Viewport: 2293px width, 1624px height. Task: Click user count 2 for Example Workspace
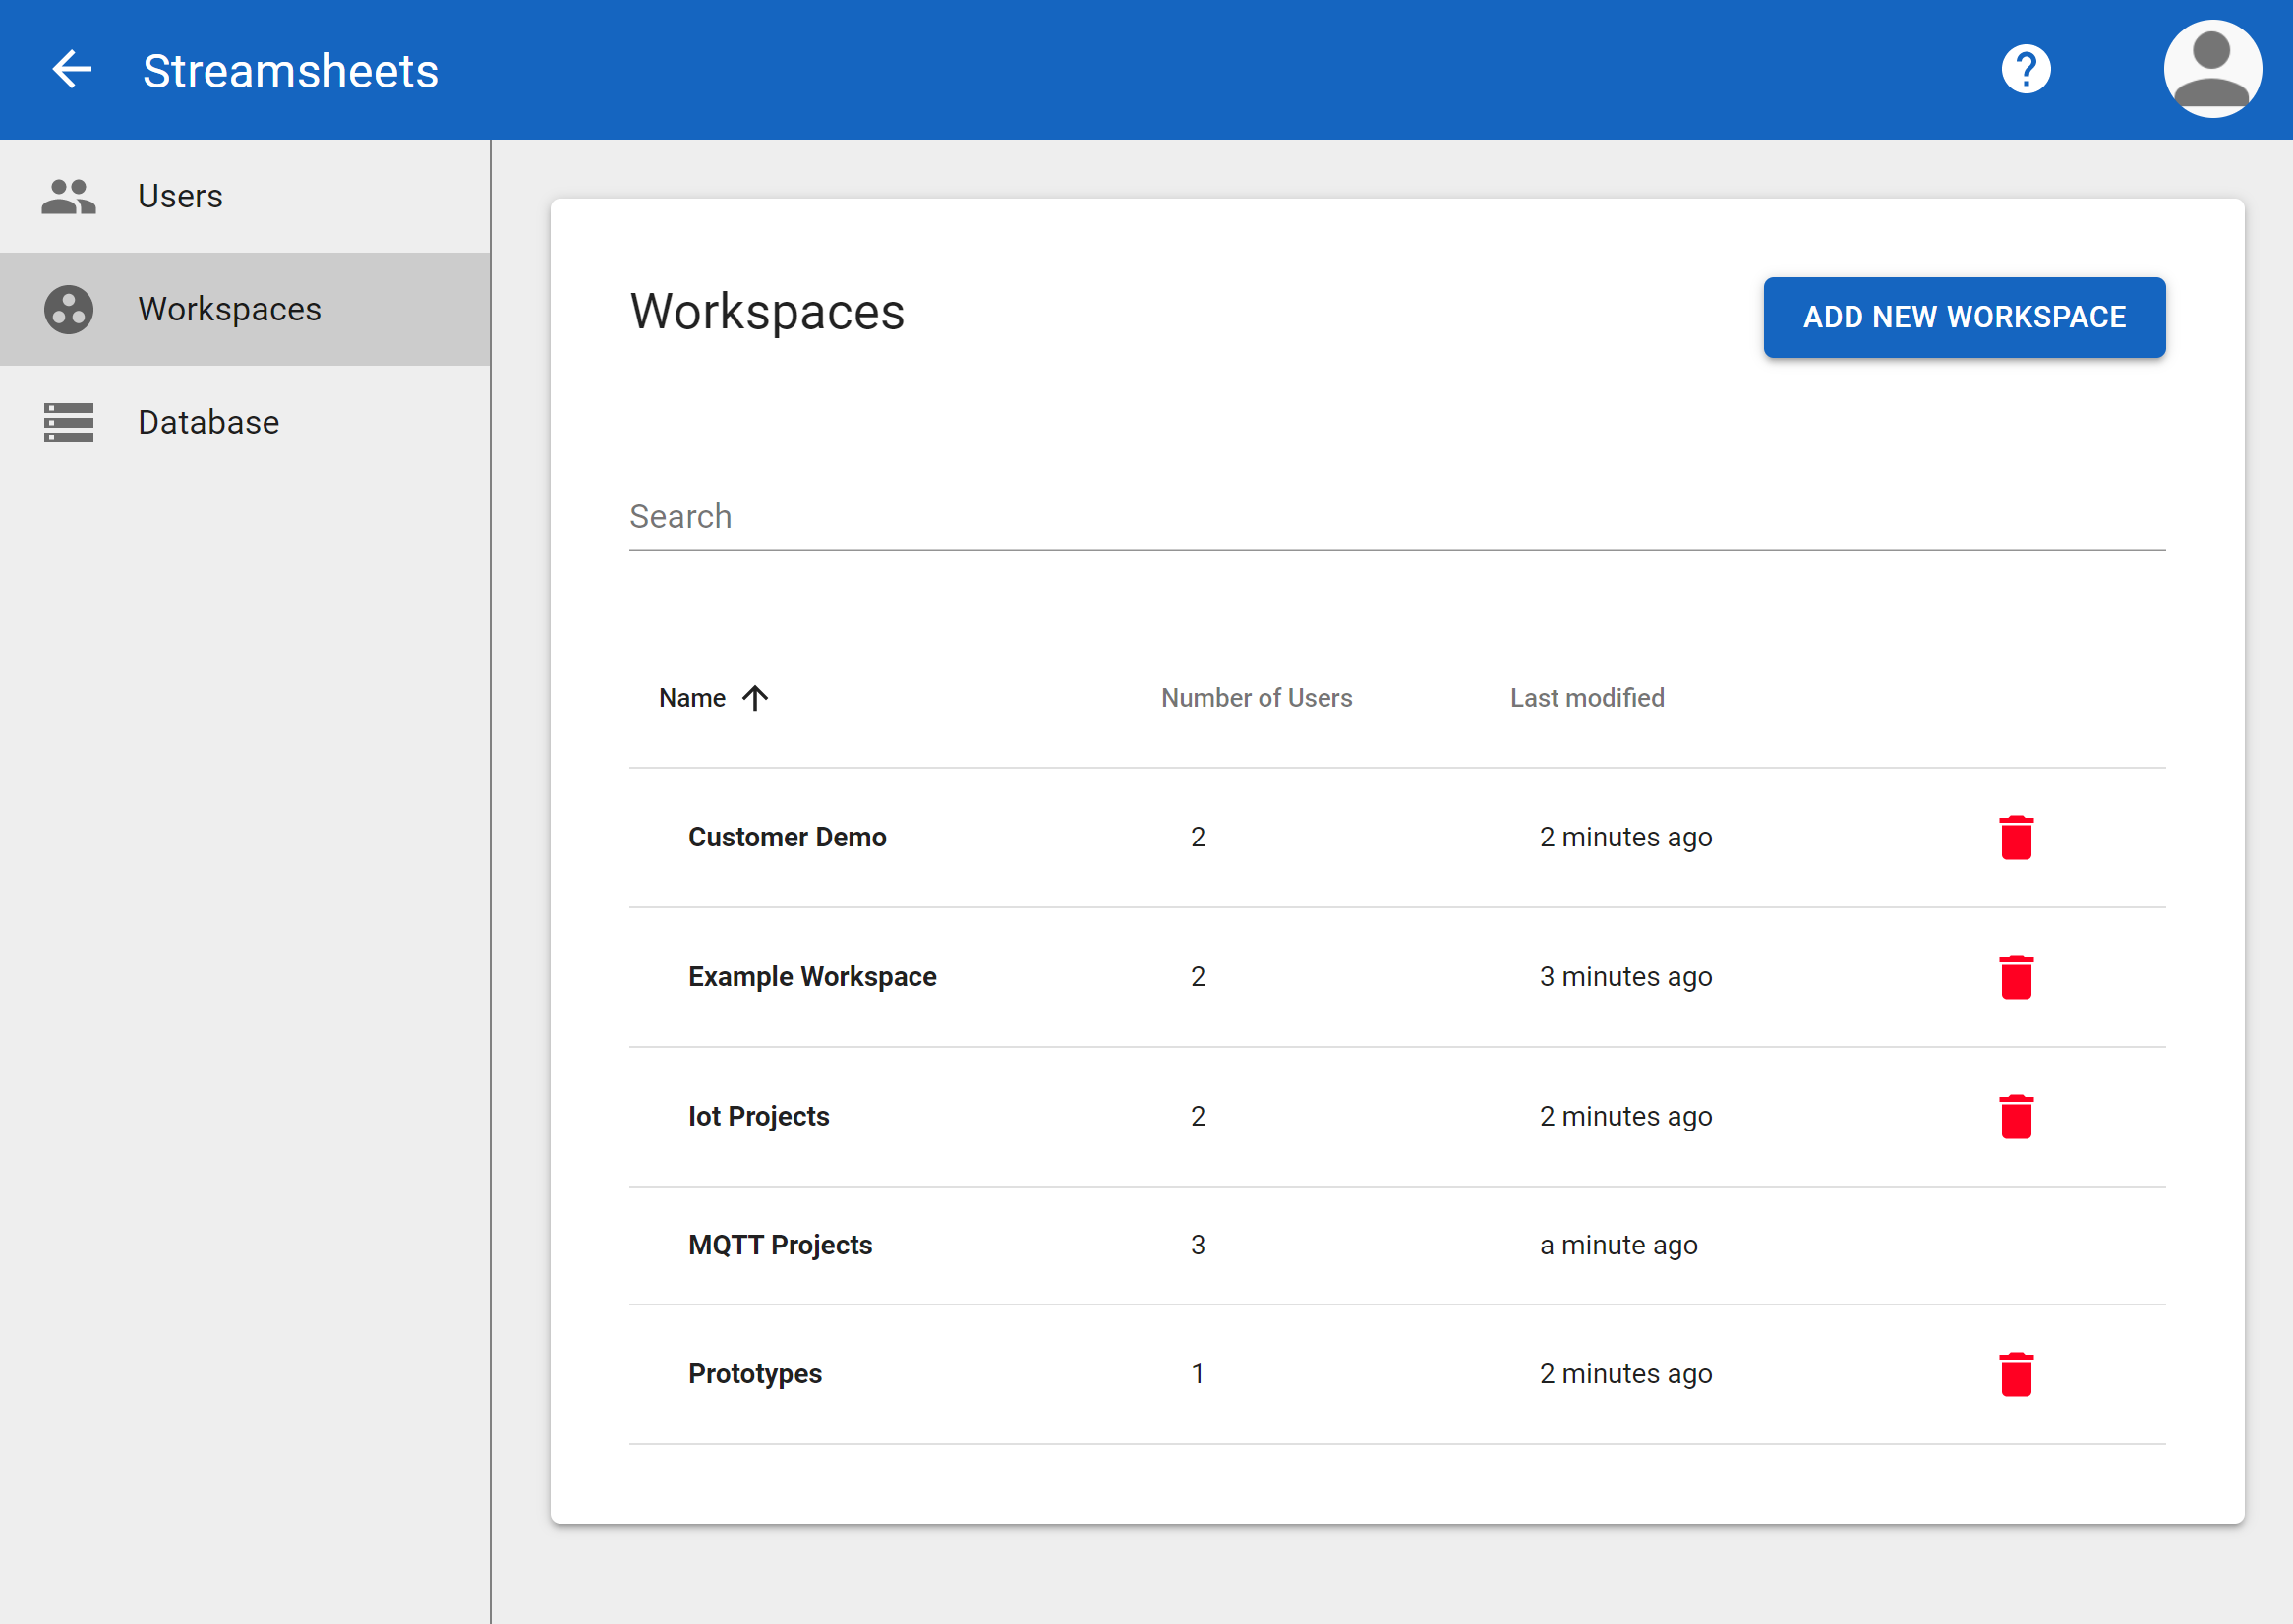click(x=1198, y=977)
